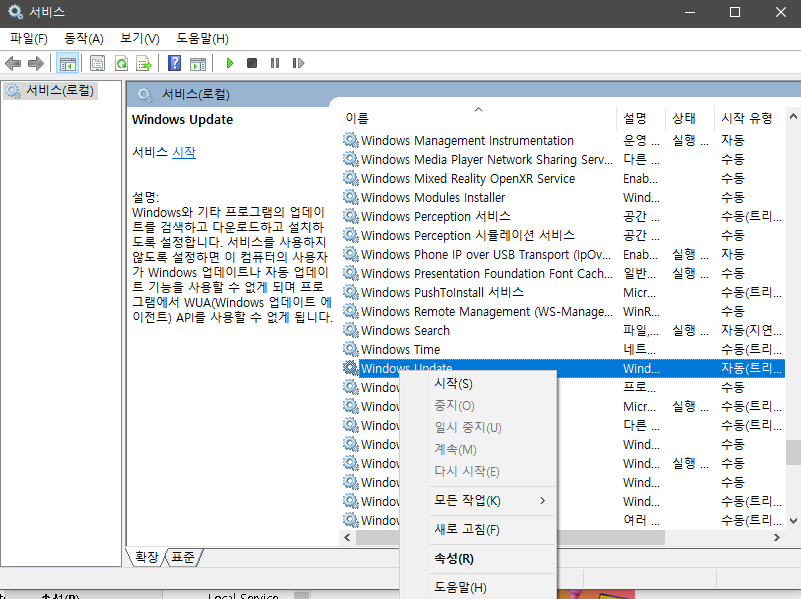The width and height of the screenshot is (801, 599).
Task: Click gear icon of Windows Search row
Action: [350, 330]
